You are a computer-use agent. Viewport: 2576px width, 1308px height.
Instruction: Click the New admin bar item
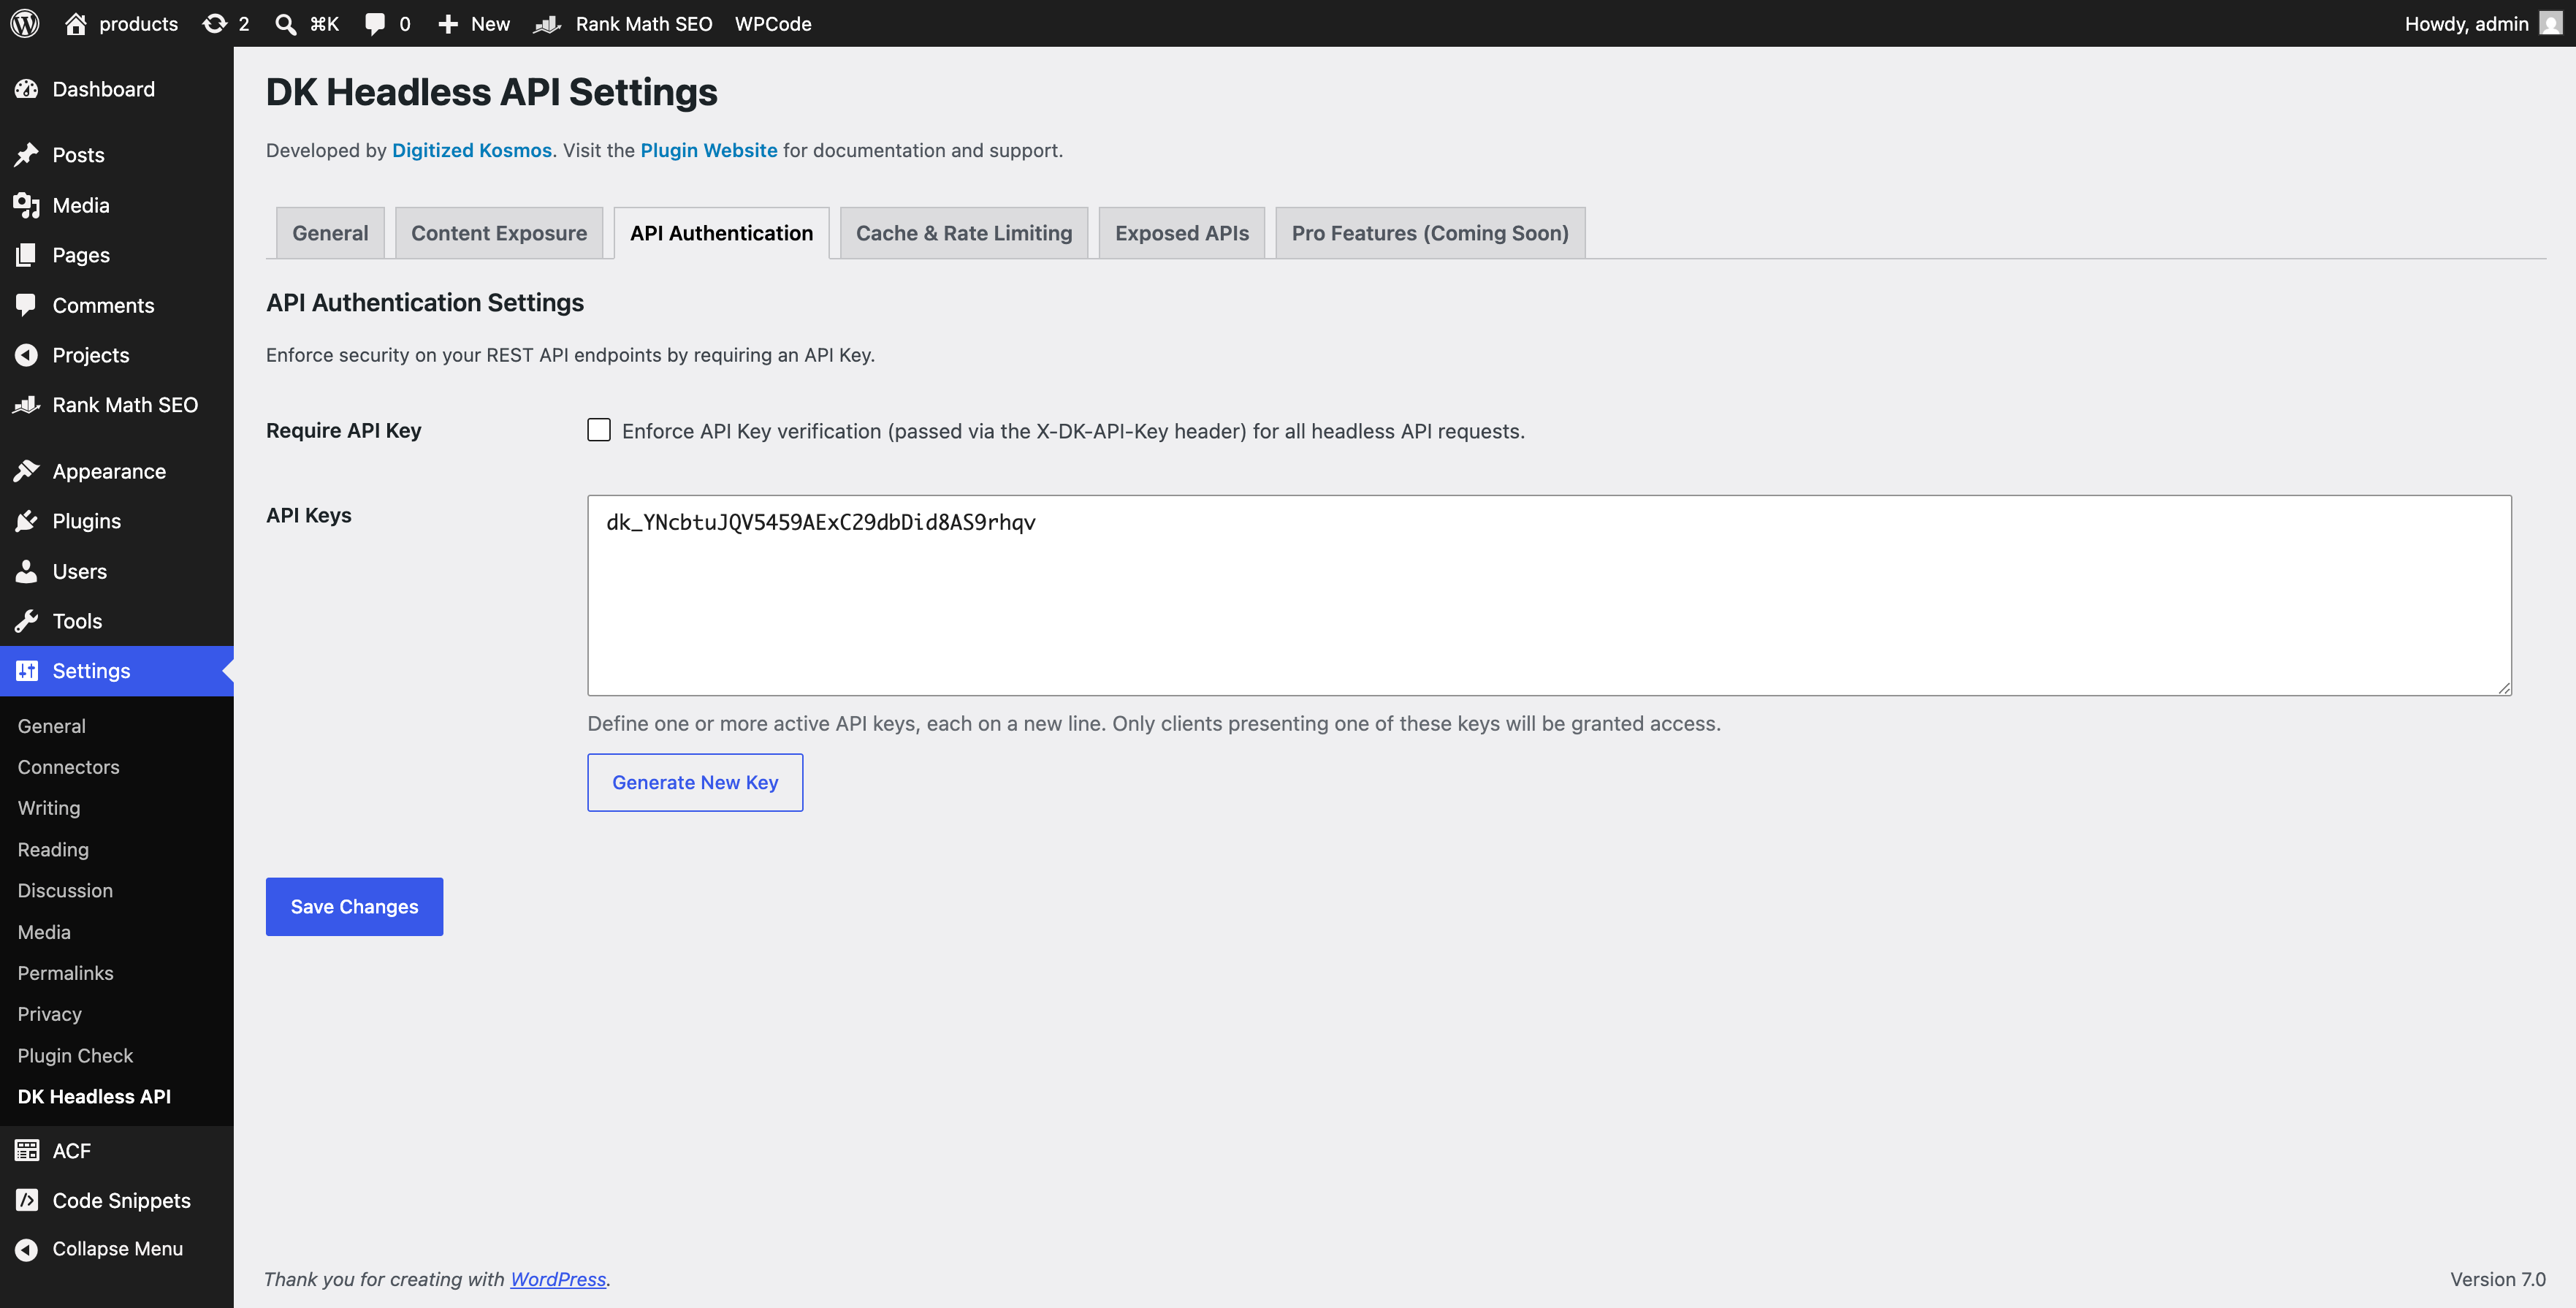474,23
